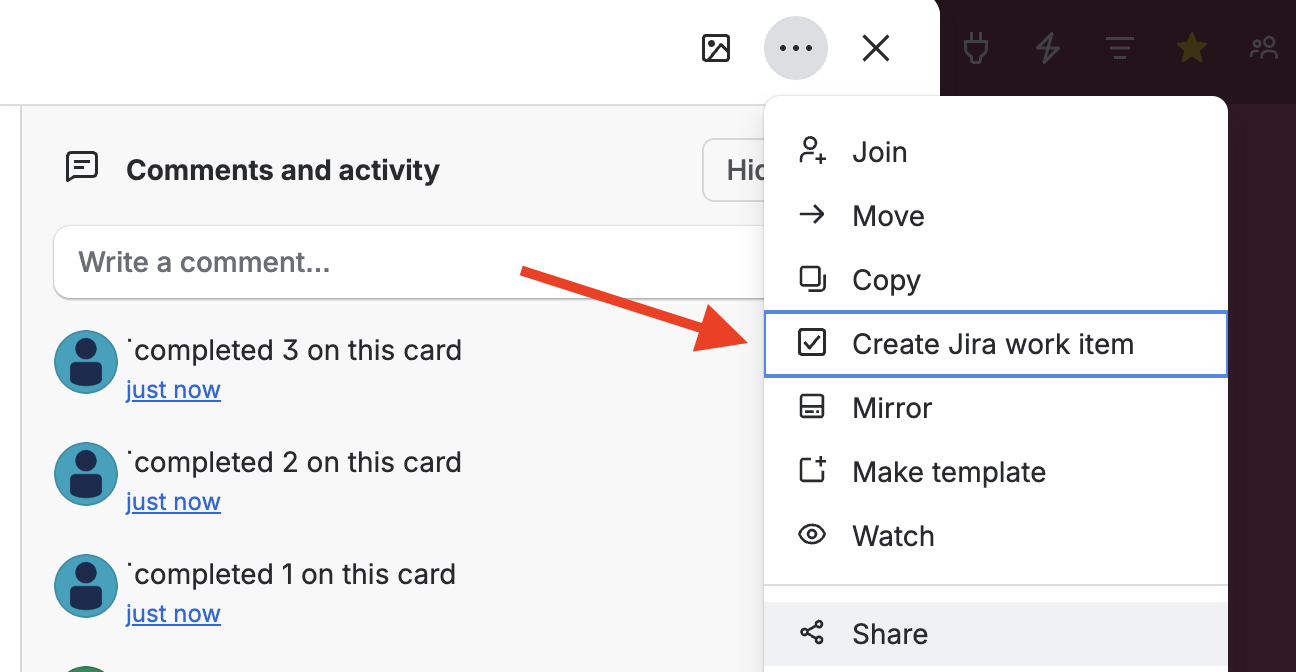This screenshot has width=1296, height=672.
Task: Click the Comments and activity speech icon
Action: [82, 167]
